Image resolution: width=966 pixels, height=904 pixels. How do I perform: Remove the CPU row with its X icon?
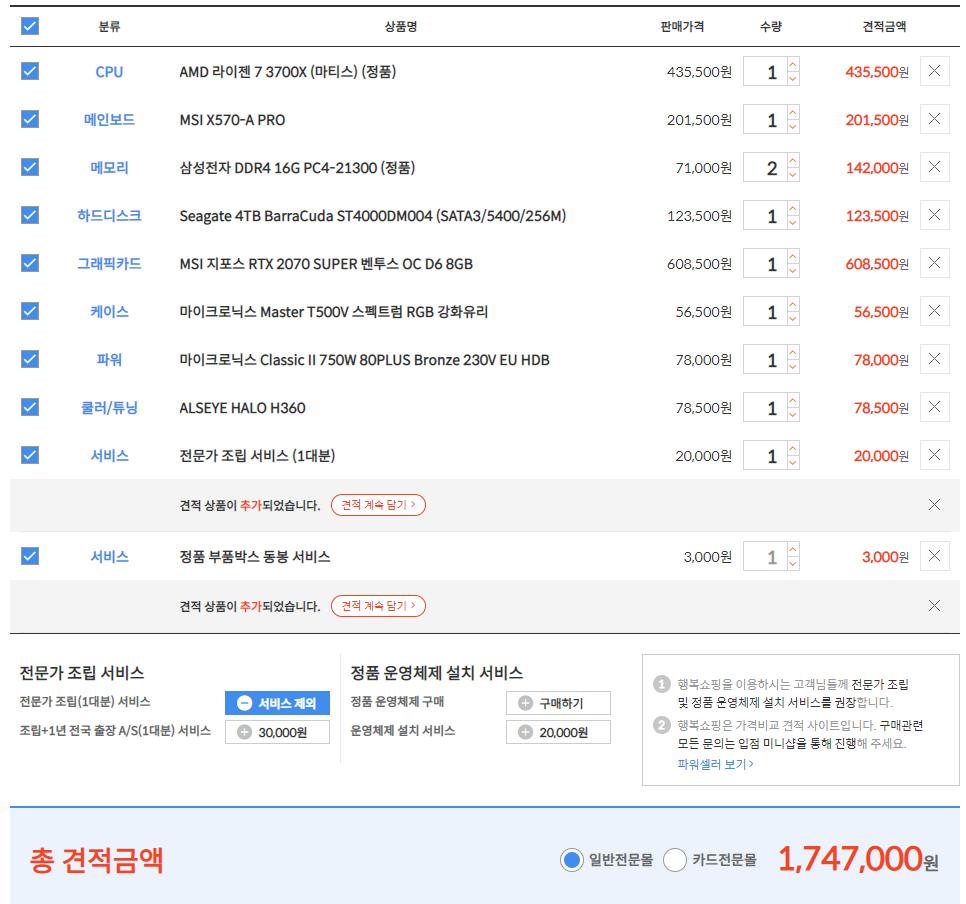point(934,72)
